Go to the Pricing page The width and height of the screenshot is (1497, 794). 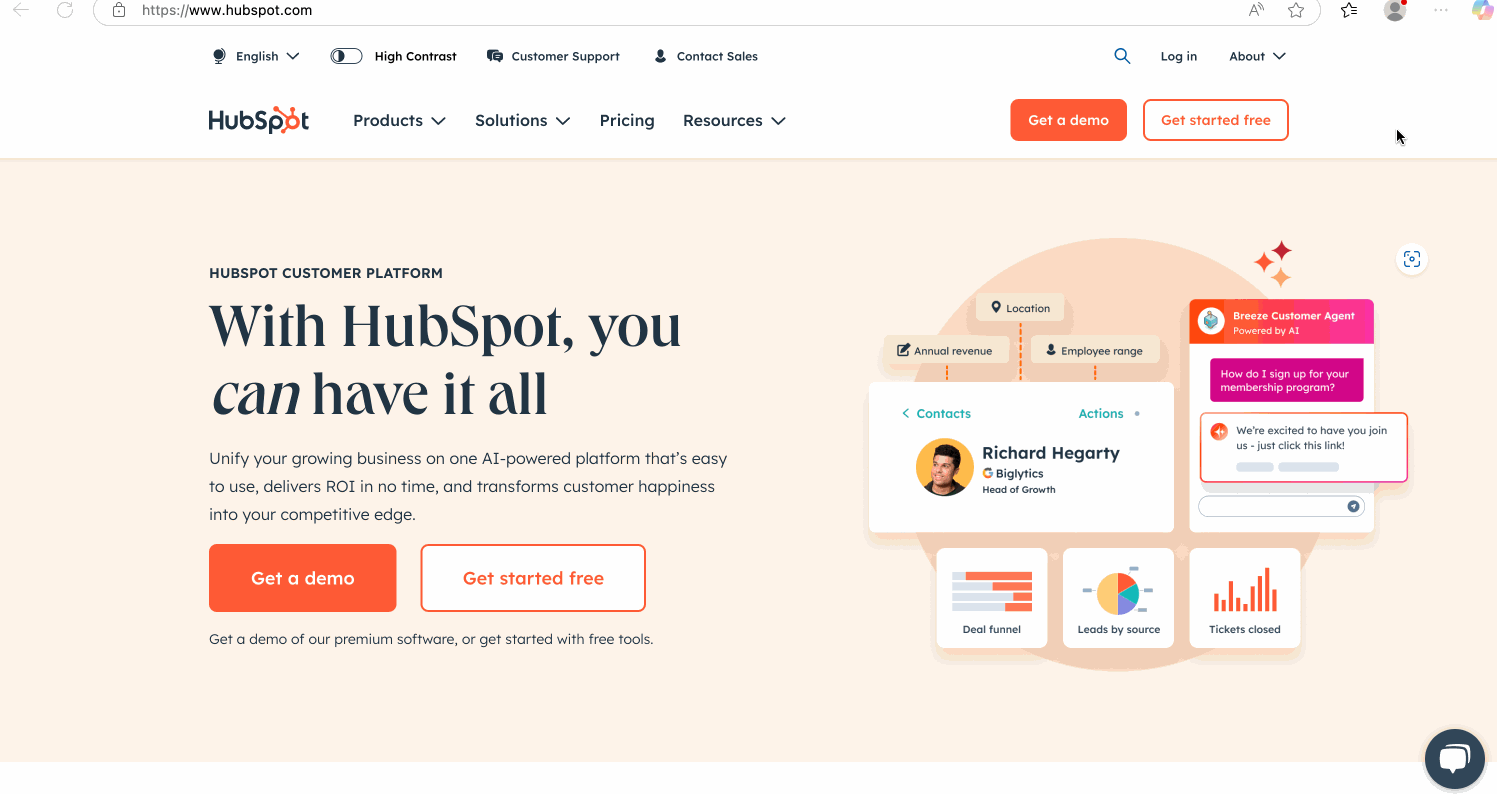[627, 120]
